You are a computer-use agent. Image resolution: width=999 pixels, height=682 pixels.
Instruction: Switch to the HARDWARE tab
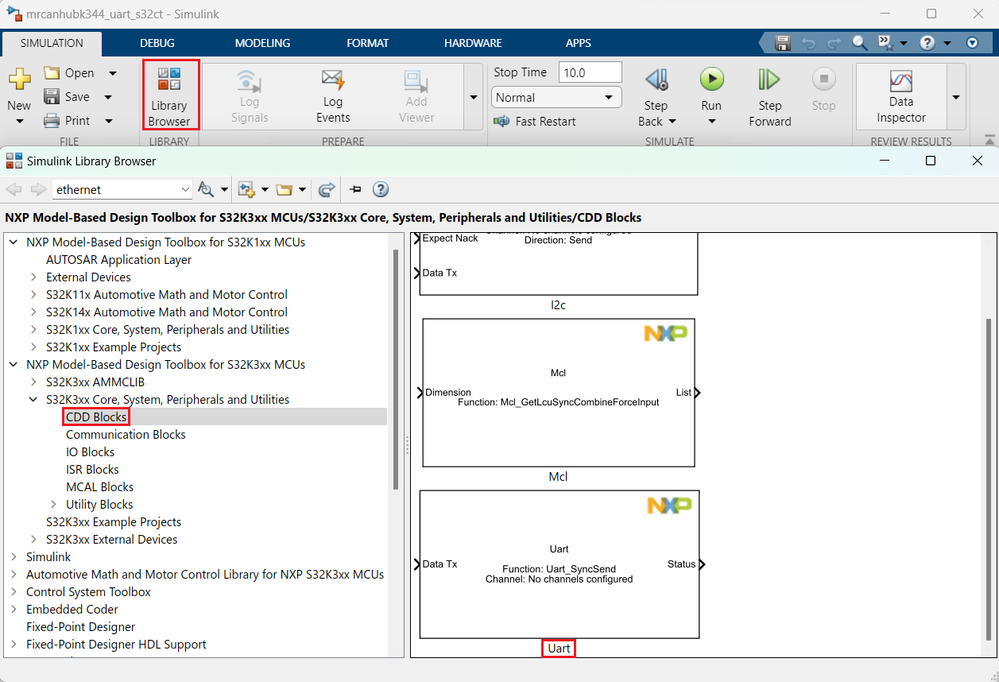pyautogui.click(x=473, y=43)
